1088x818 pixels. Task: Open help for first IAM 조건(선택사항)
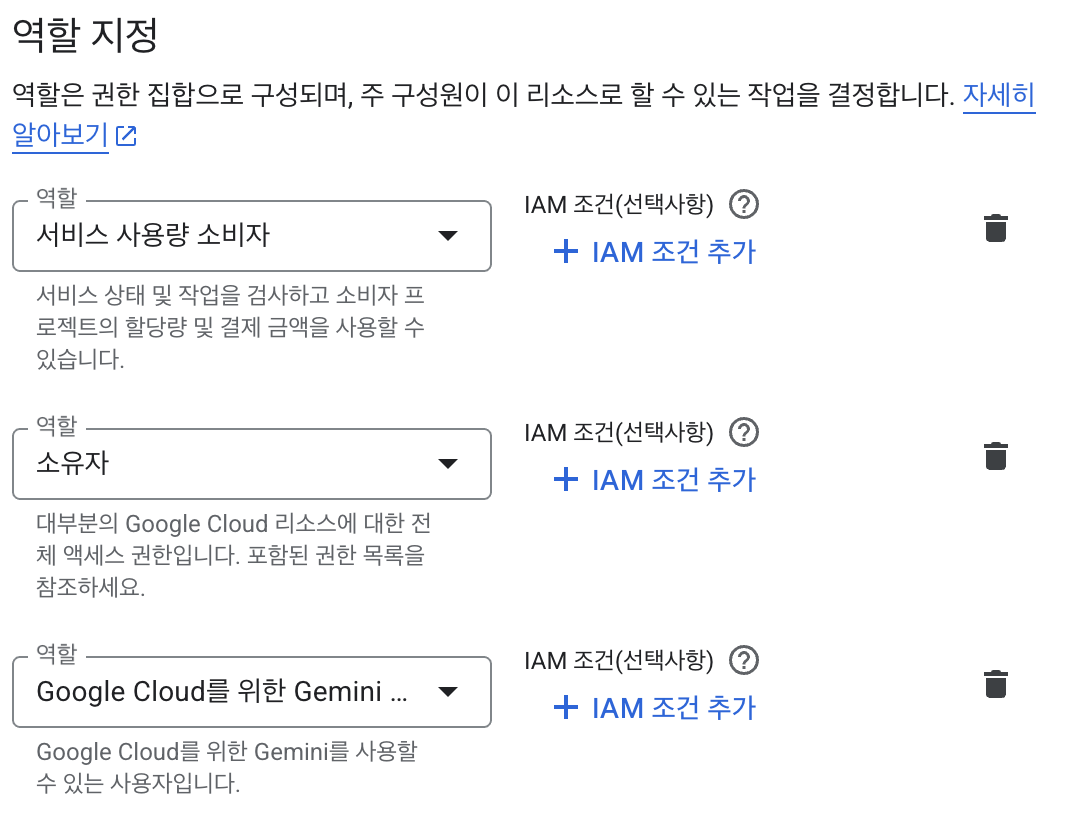click(743, 204)
